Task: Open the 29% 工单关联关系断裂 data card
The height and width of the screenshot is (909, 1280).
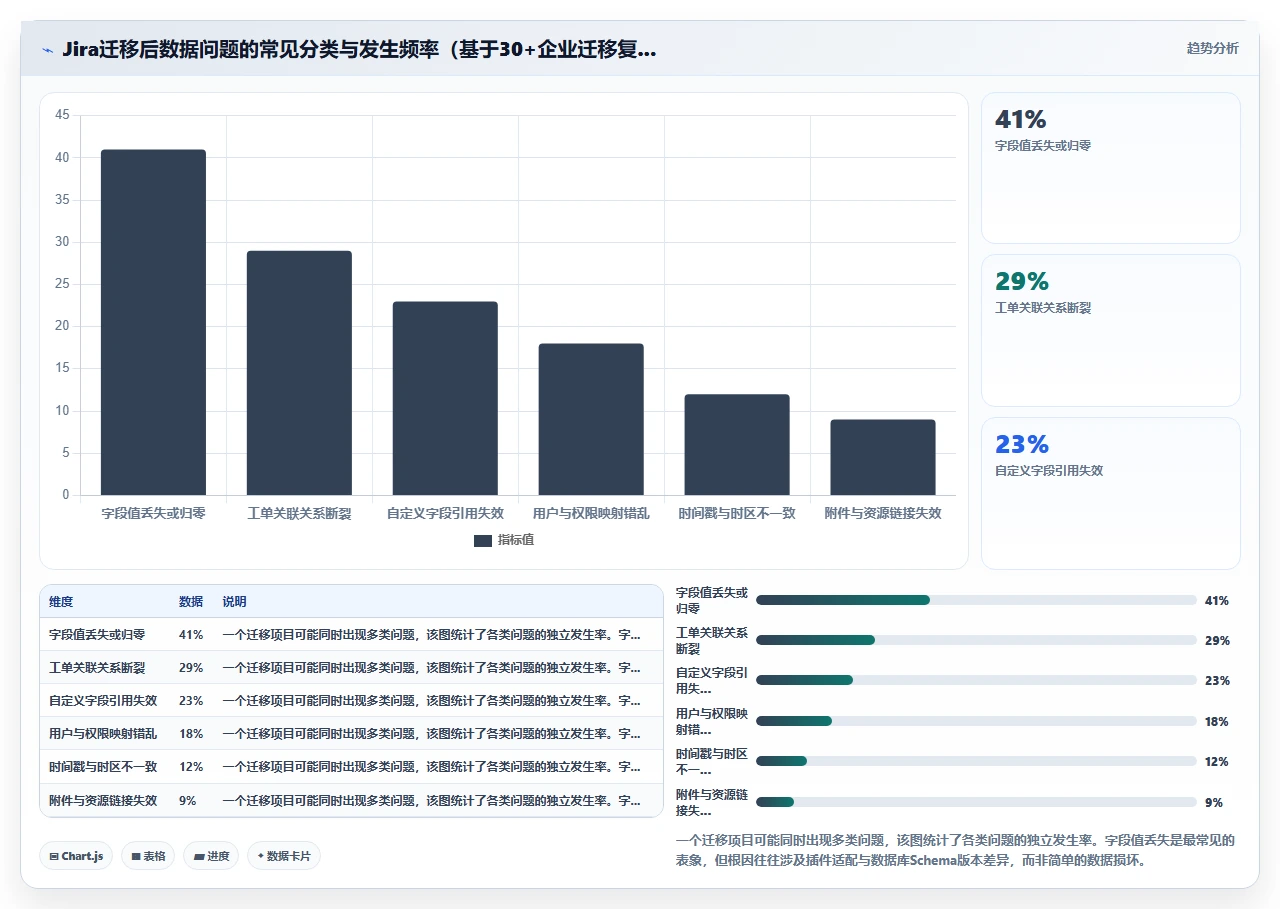Action: coord(1111,330)
